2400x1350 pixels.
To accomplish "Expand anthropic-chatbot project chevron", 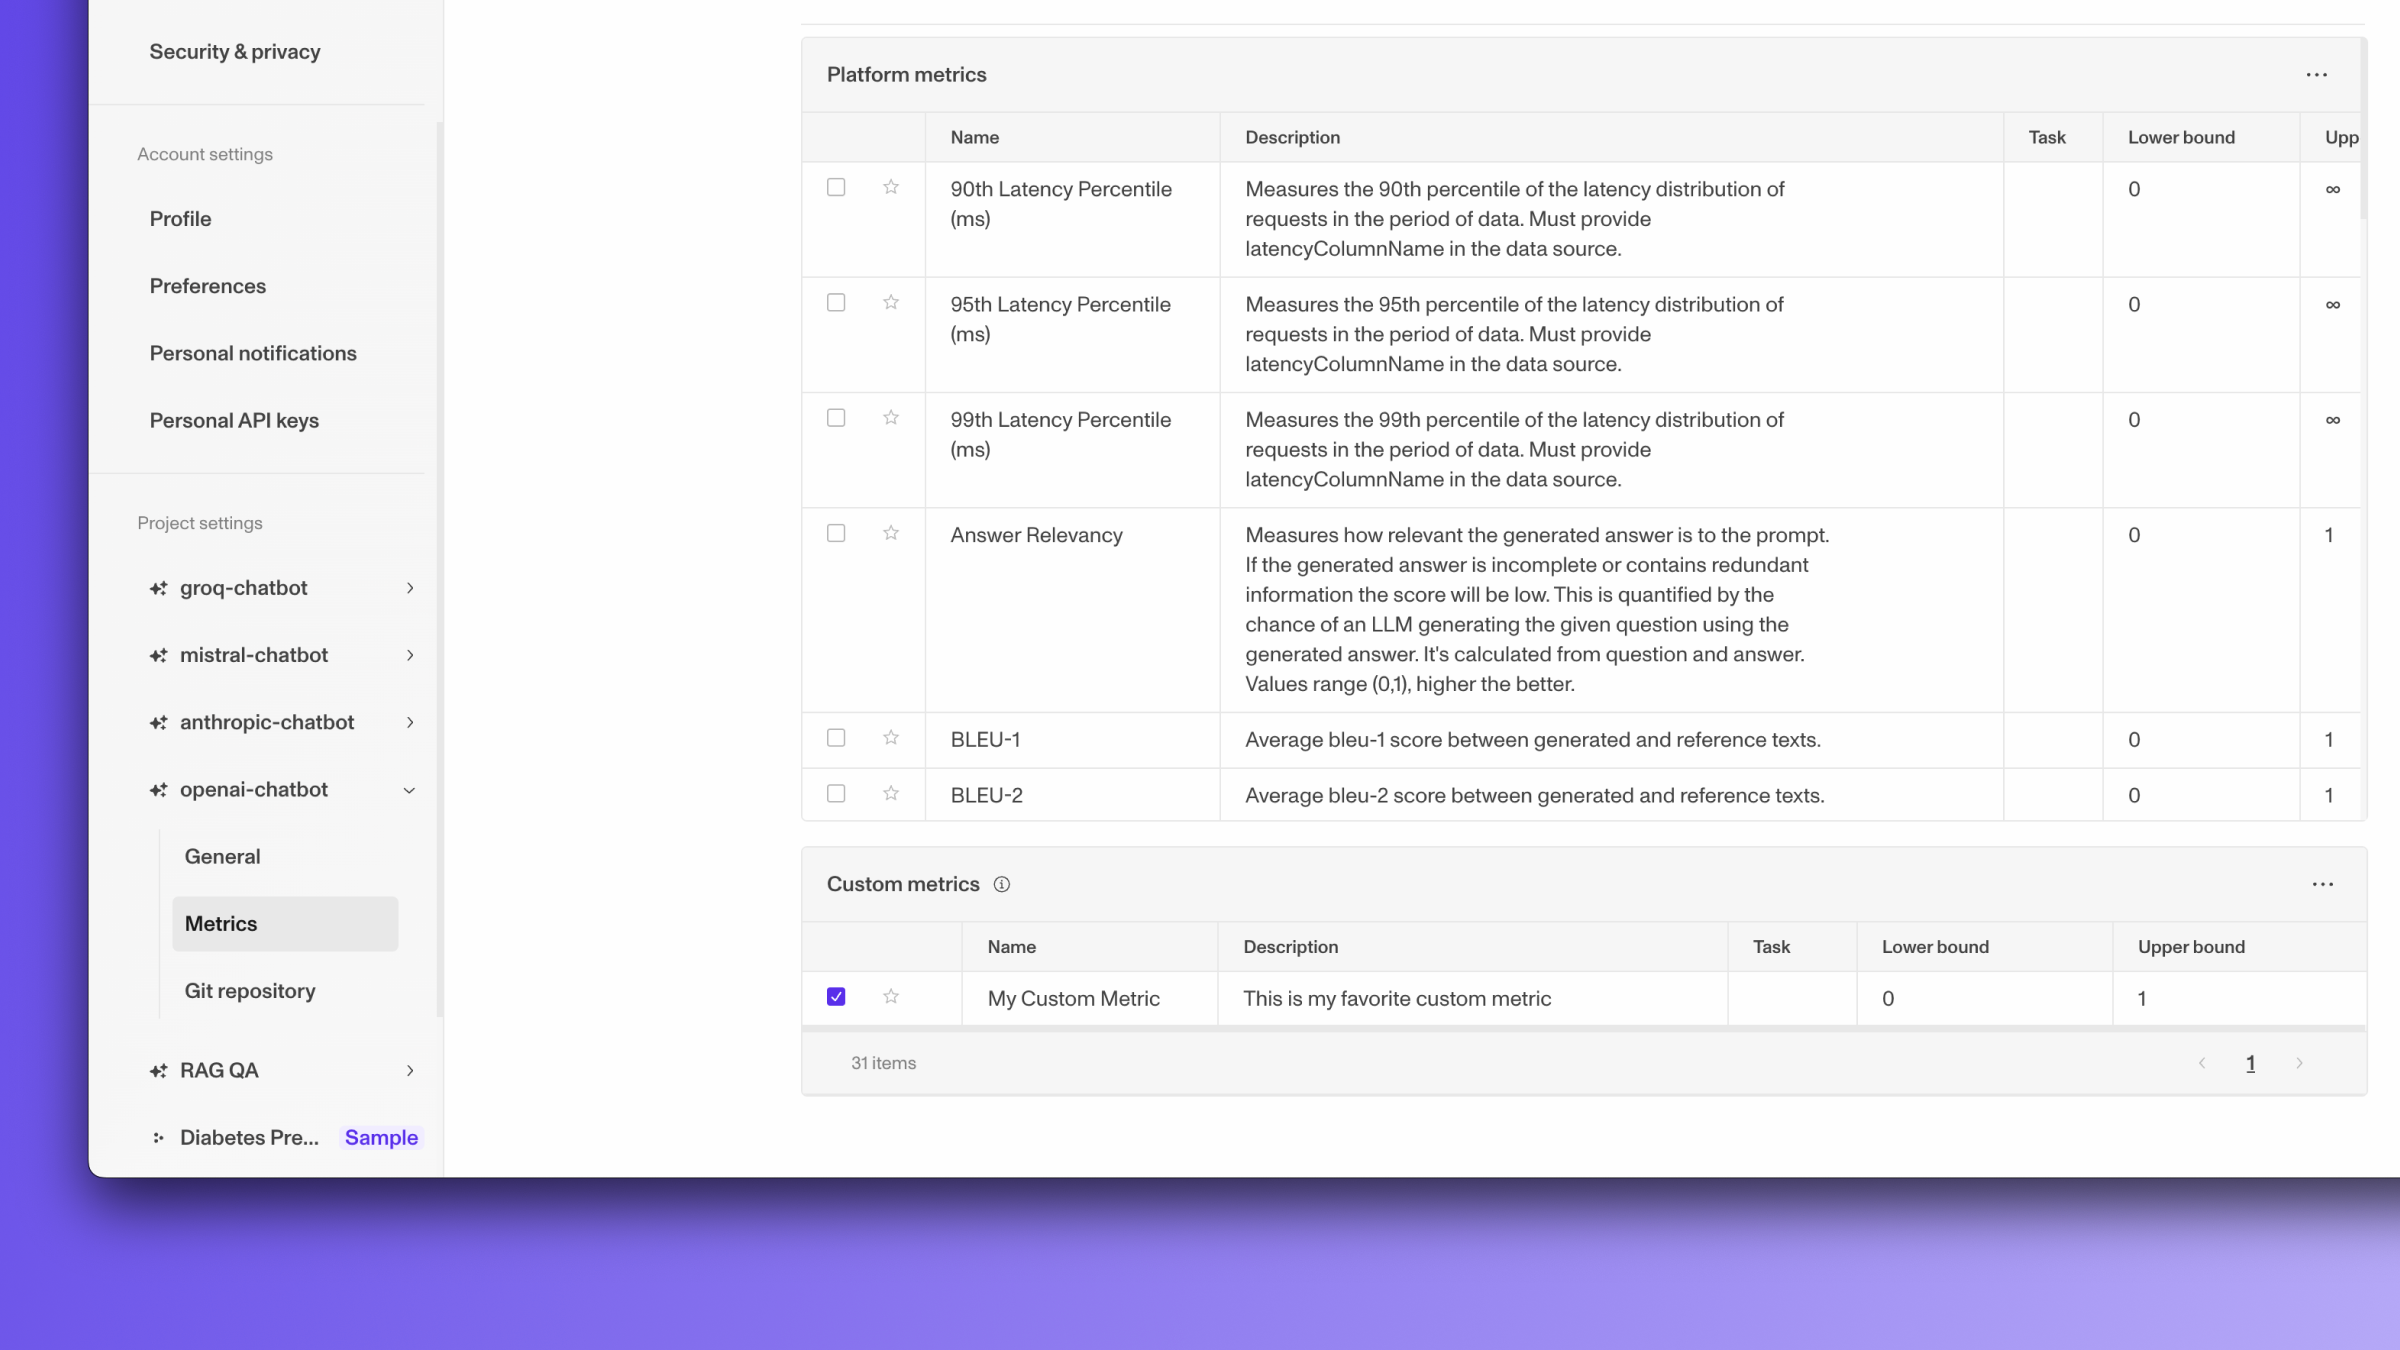I will [x=410, y=723].
